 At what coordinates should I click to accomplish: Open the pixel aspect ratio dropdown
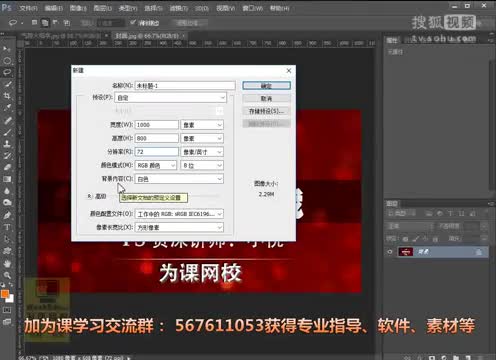pos(179,228)
